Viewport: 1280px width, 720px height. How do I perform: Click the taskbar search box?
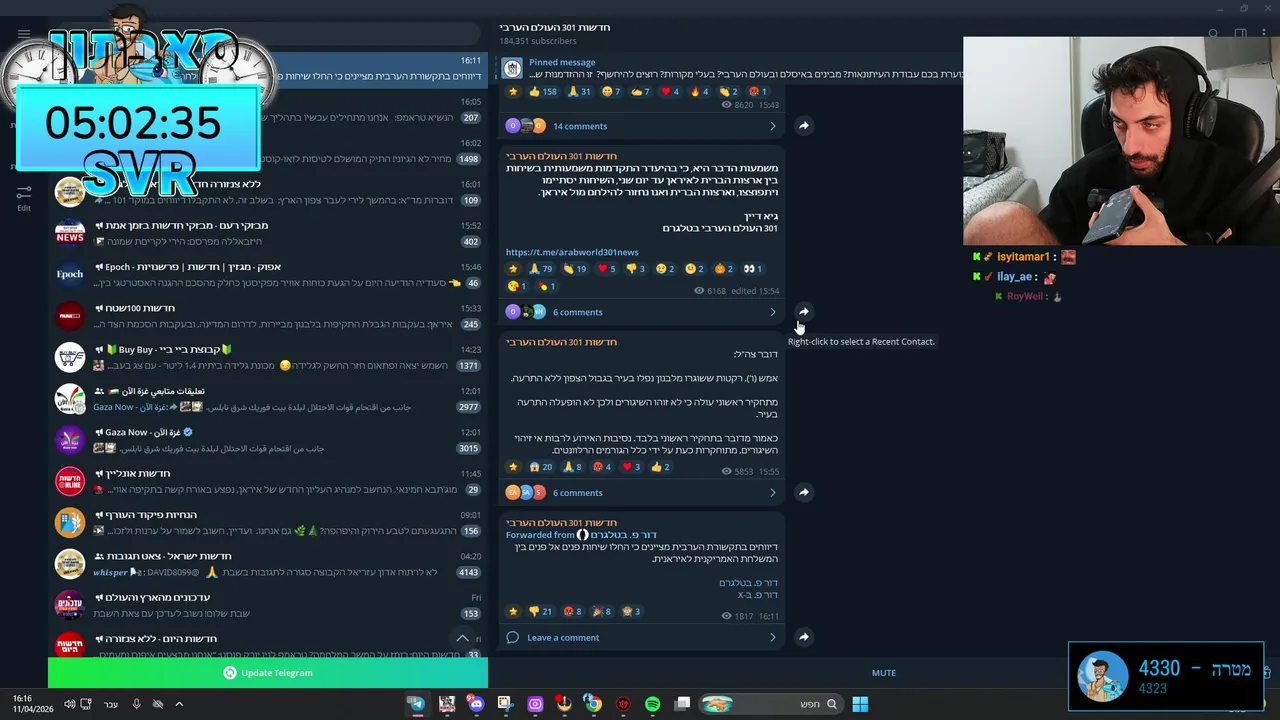click(x=772, y=704)
